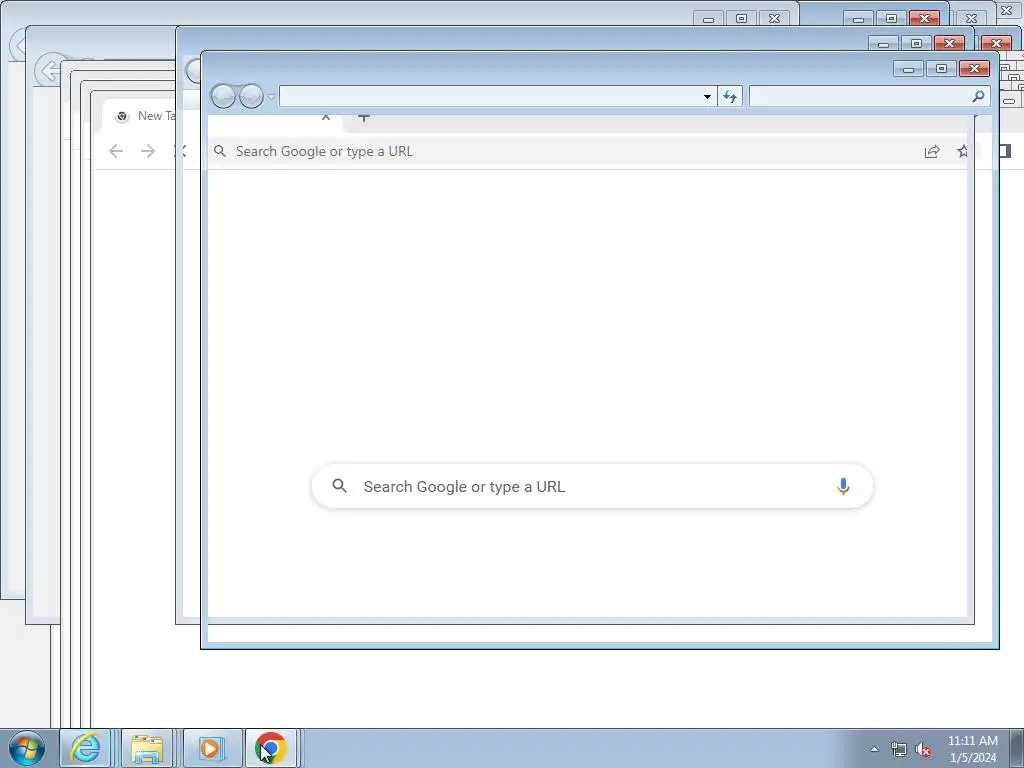The height and width of the screenshot is (768, 1024).
Task: Close the Chrome tab with its X
Action: pos(326,118)
